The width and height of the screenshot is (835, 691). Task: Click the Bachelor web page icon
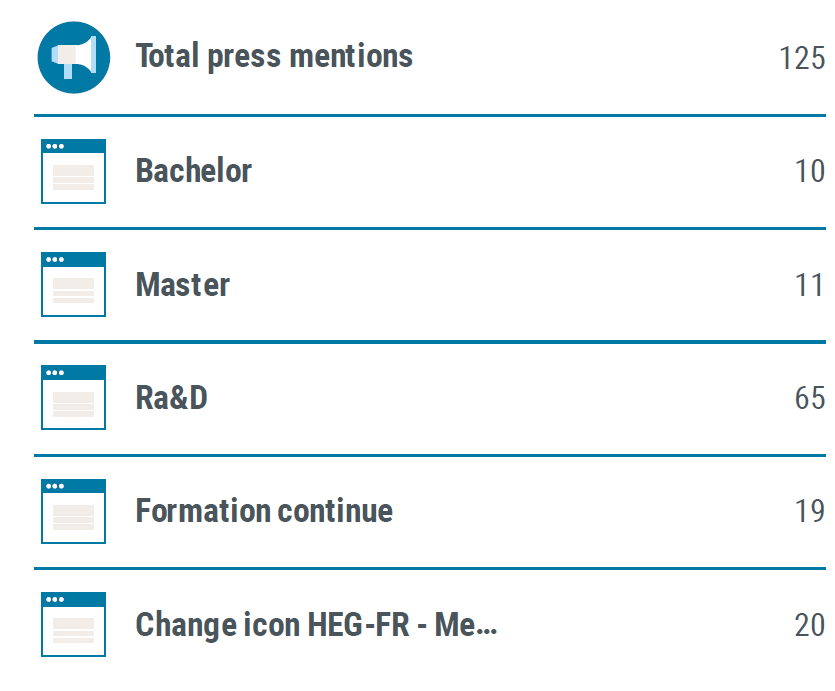(73, 171)
